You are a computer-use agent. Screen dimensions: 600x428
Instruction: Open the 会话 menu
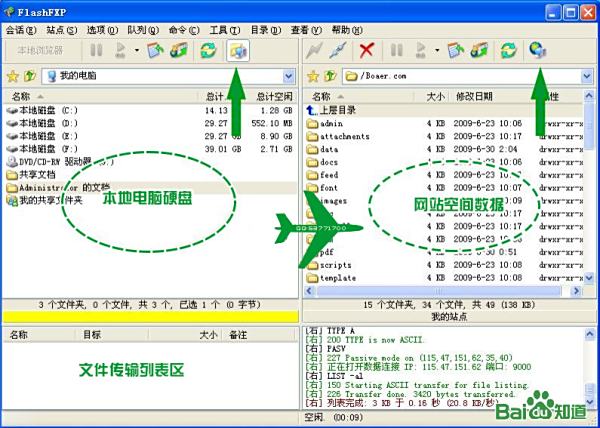(21, 30)
